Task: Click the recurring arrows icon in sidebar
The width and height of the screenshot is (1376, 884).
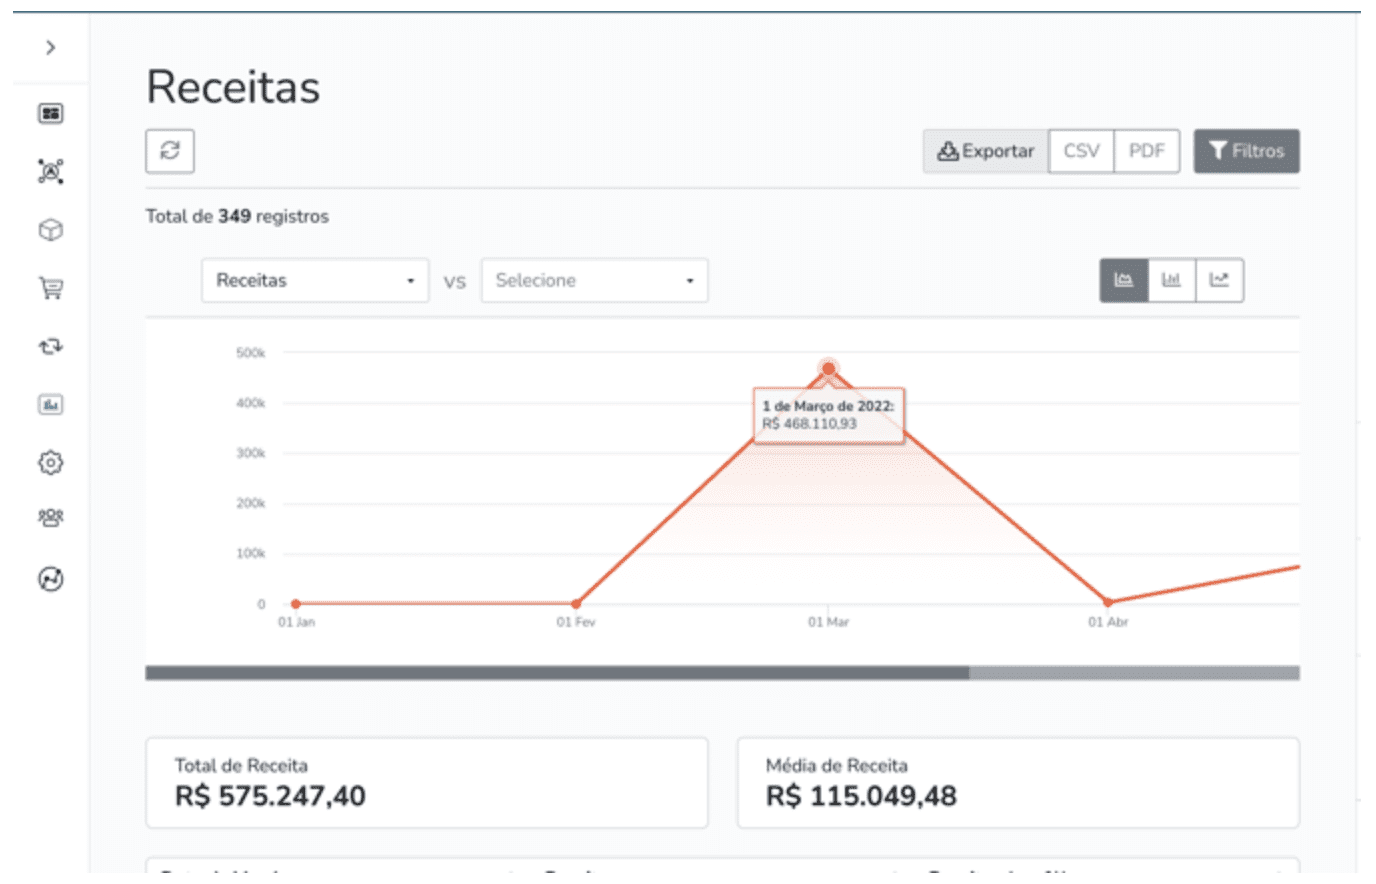Action: 51,347
